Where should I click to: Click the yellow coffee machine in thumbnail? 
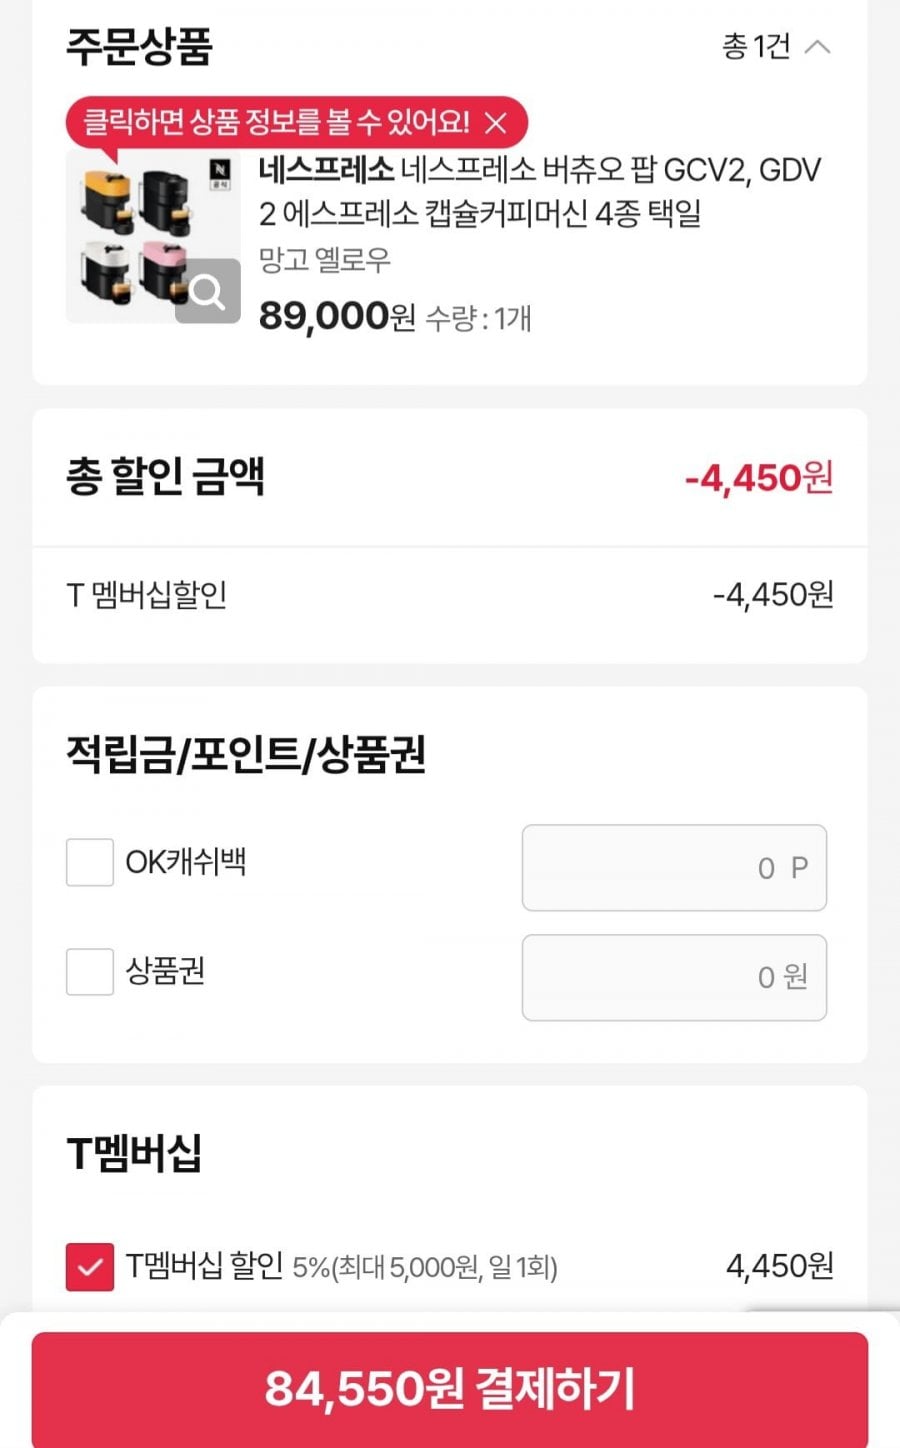[x=108, y=197]
